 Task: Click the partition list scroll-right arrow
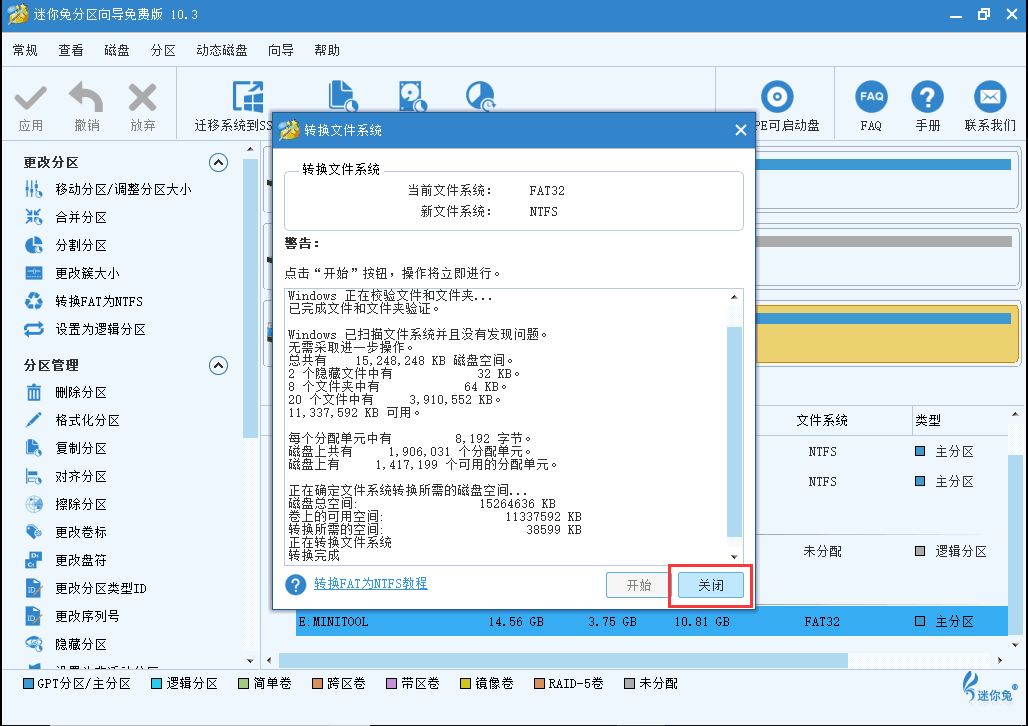coord(1000,660)
